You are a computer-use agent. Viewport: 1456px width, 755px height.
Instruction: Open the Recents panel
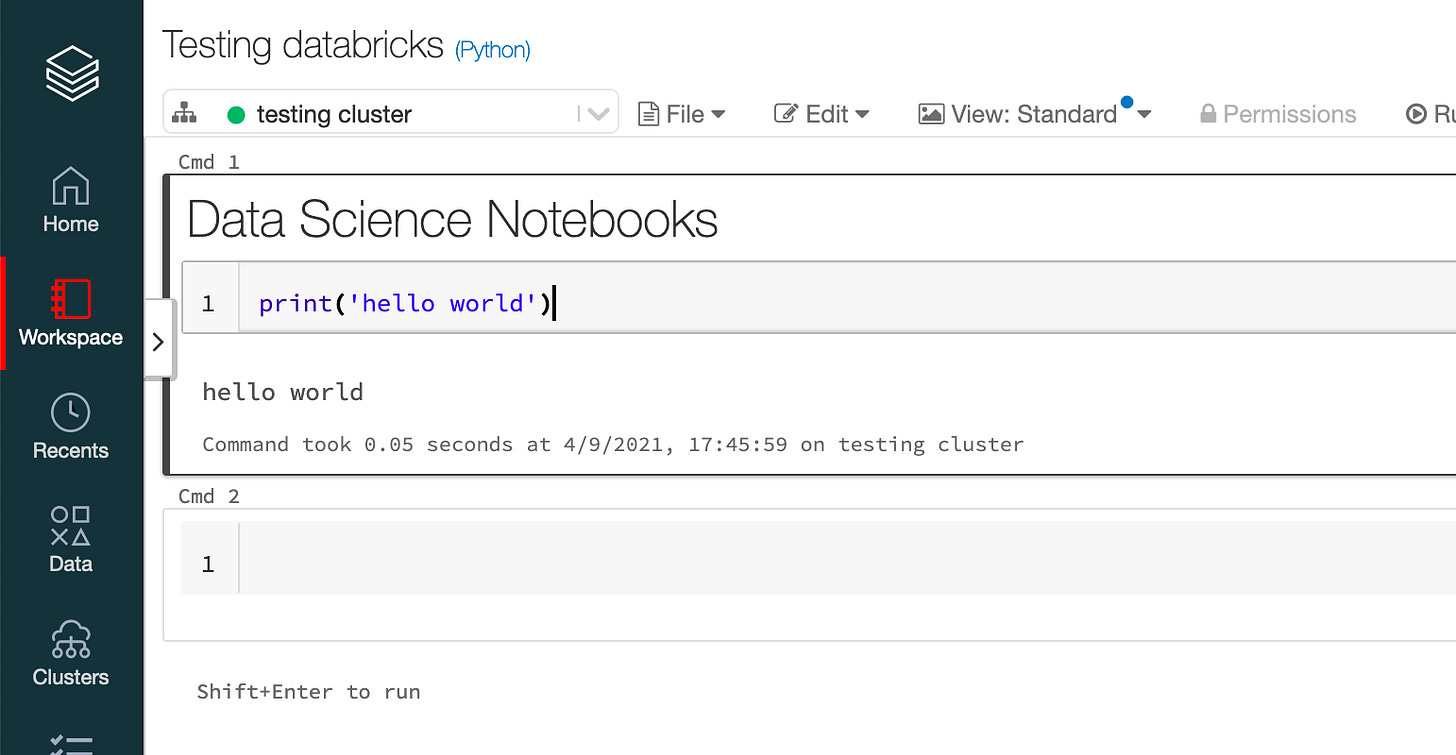[x=70, y=427]
